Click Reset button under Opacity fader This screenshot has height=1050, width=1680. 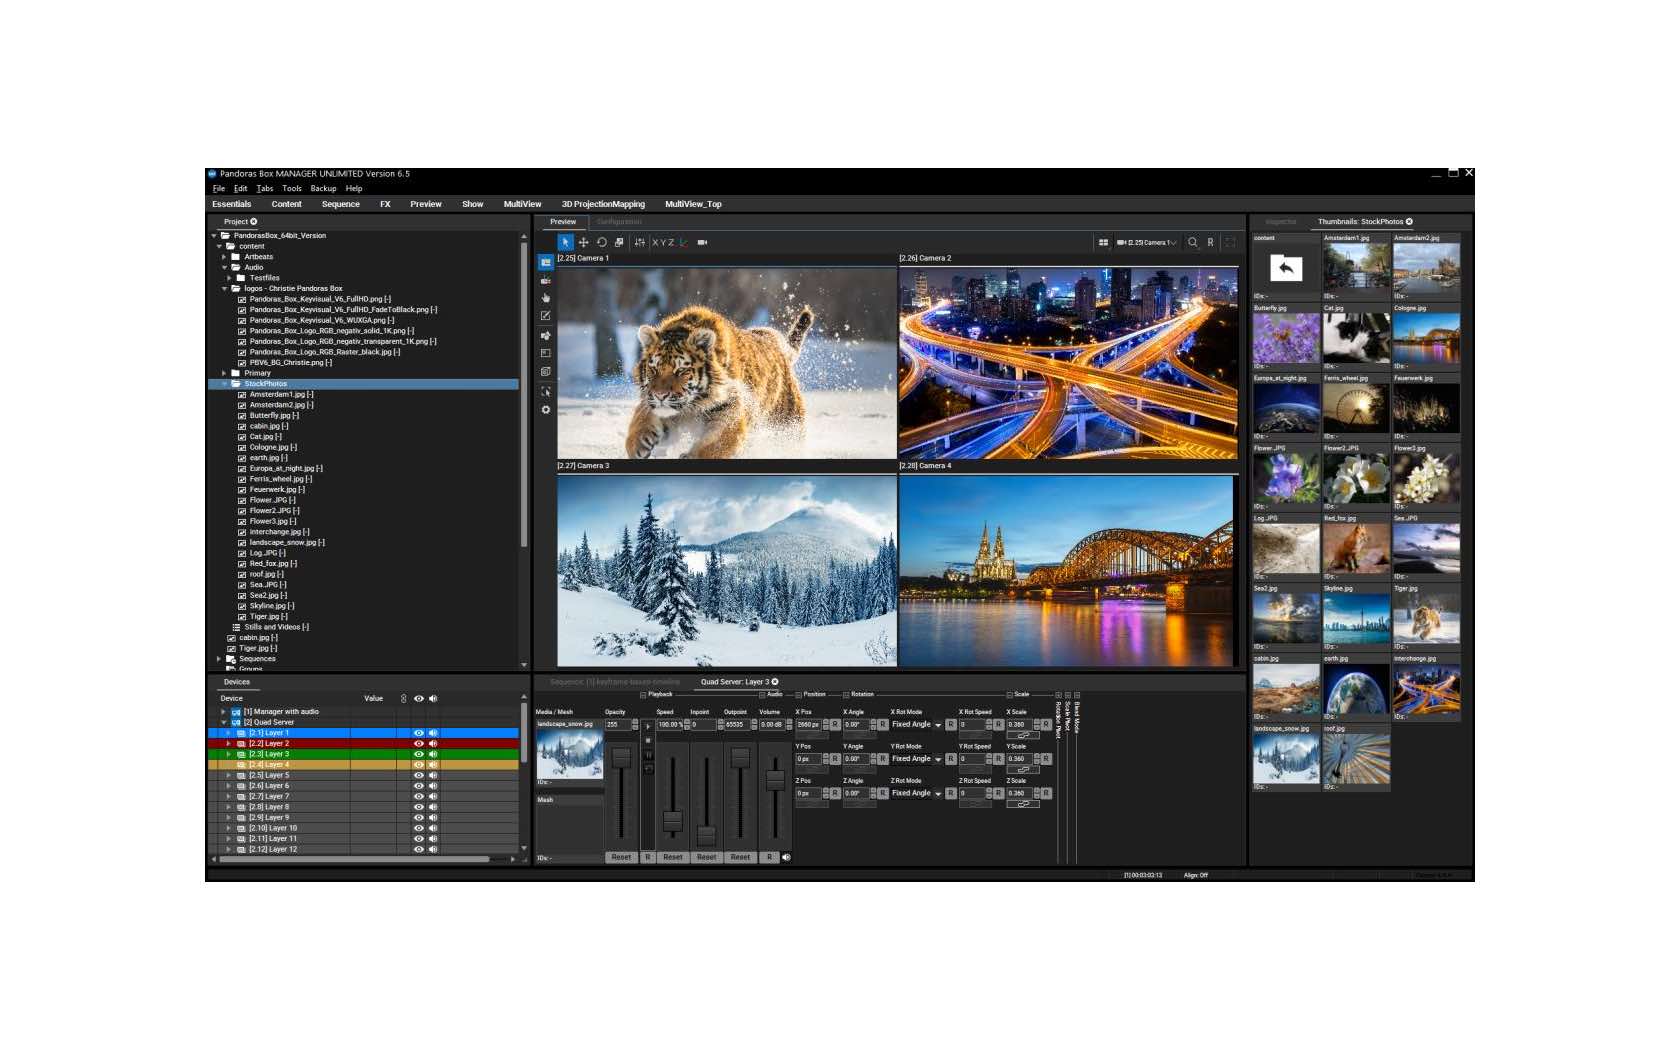(x=621, y=857)
